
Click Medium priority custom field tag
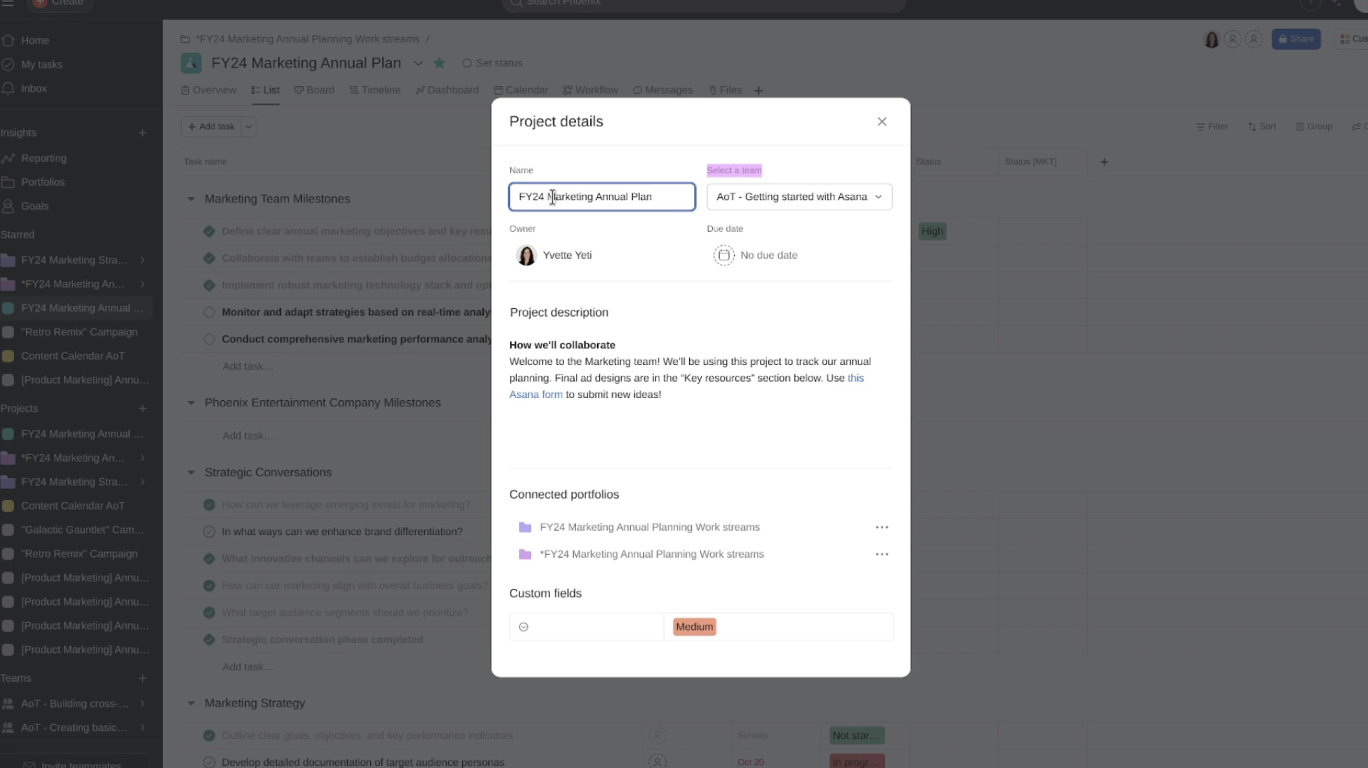[694, 627]
